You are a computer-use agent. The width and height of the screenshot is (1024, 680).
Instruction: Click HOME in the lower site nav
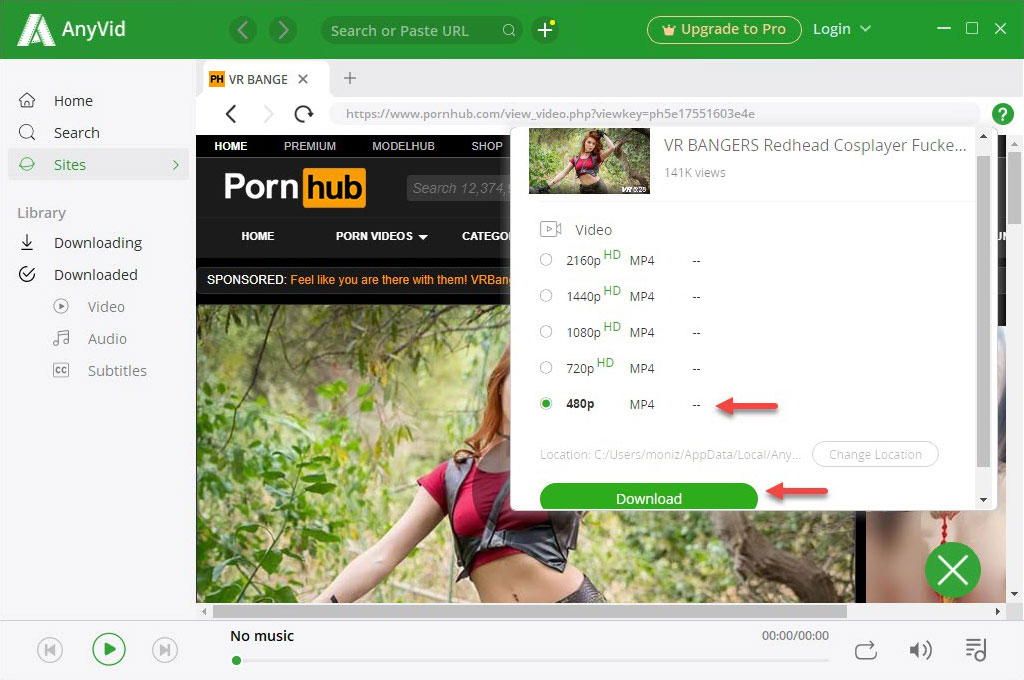coord(257,236)
